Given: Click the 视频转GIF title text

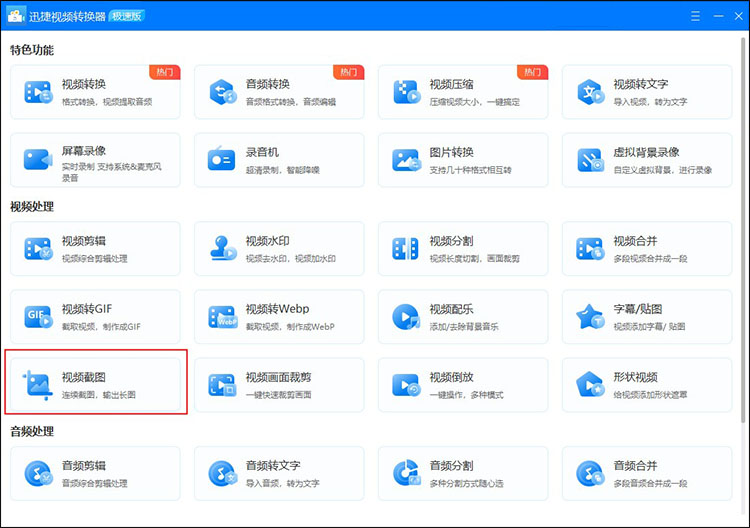Looking at the screenshot, I should tap(87, 309).
